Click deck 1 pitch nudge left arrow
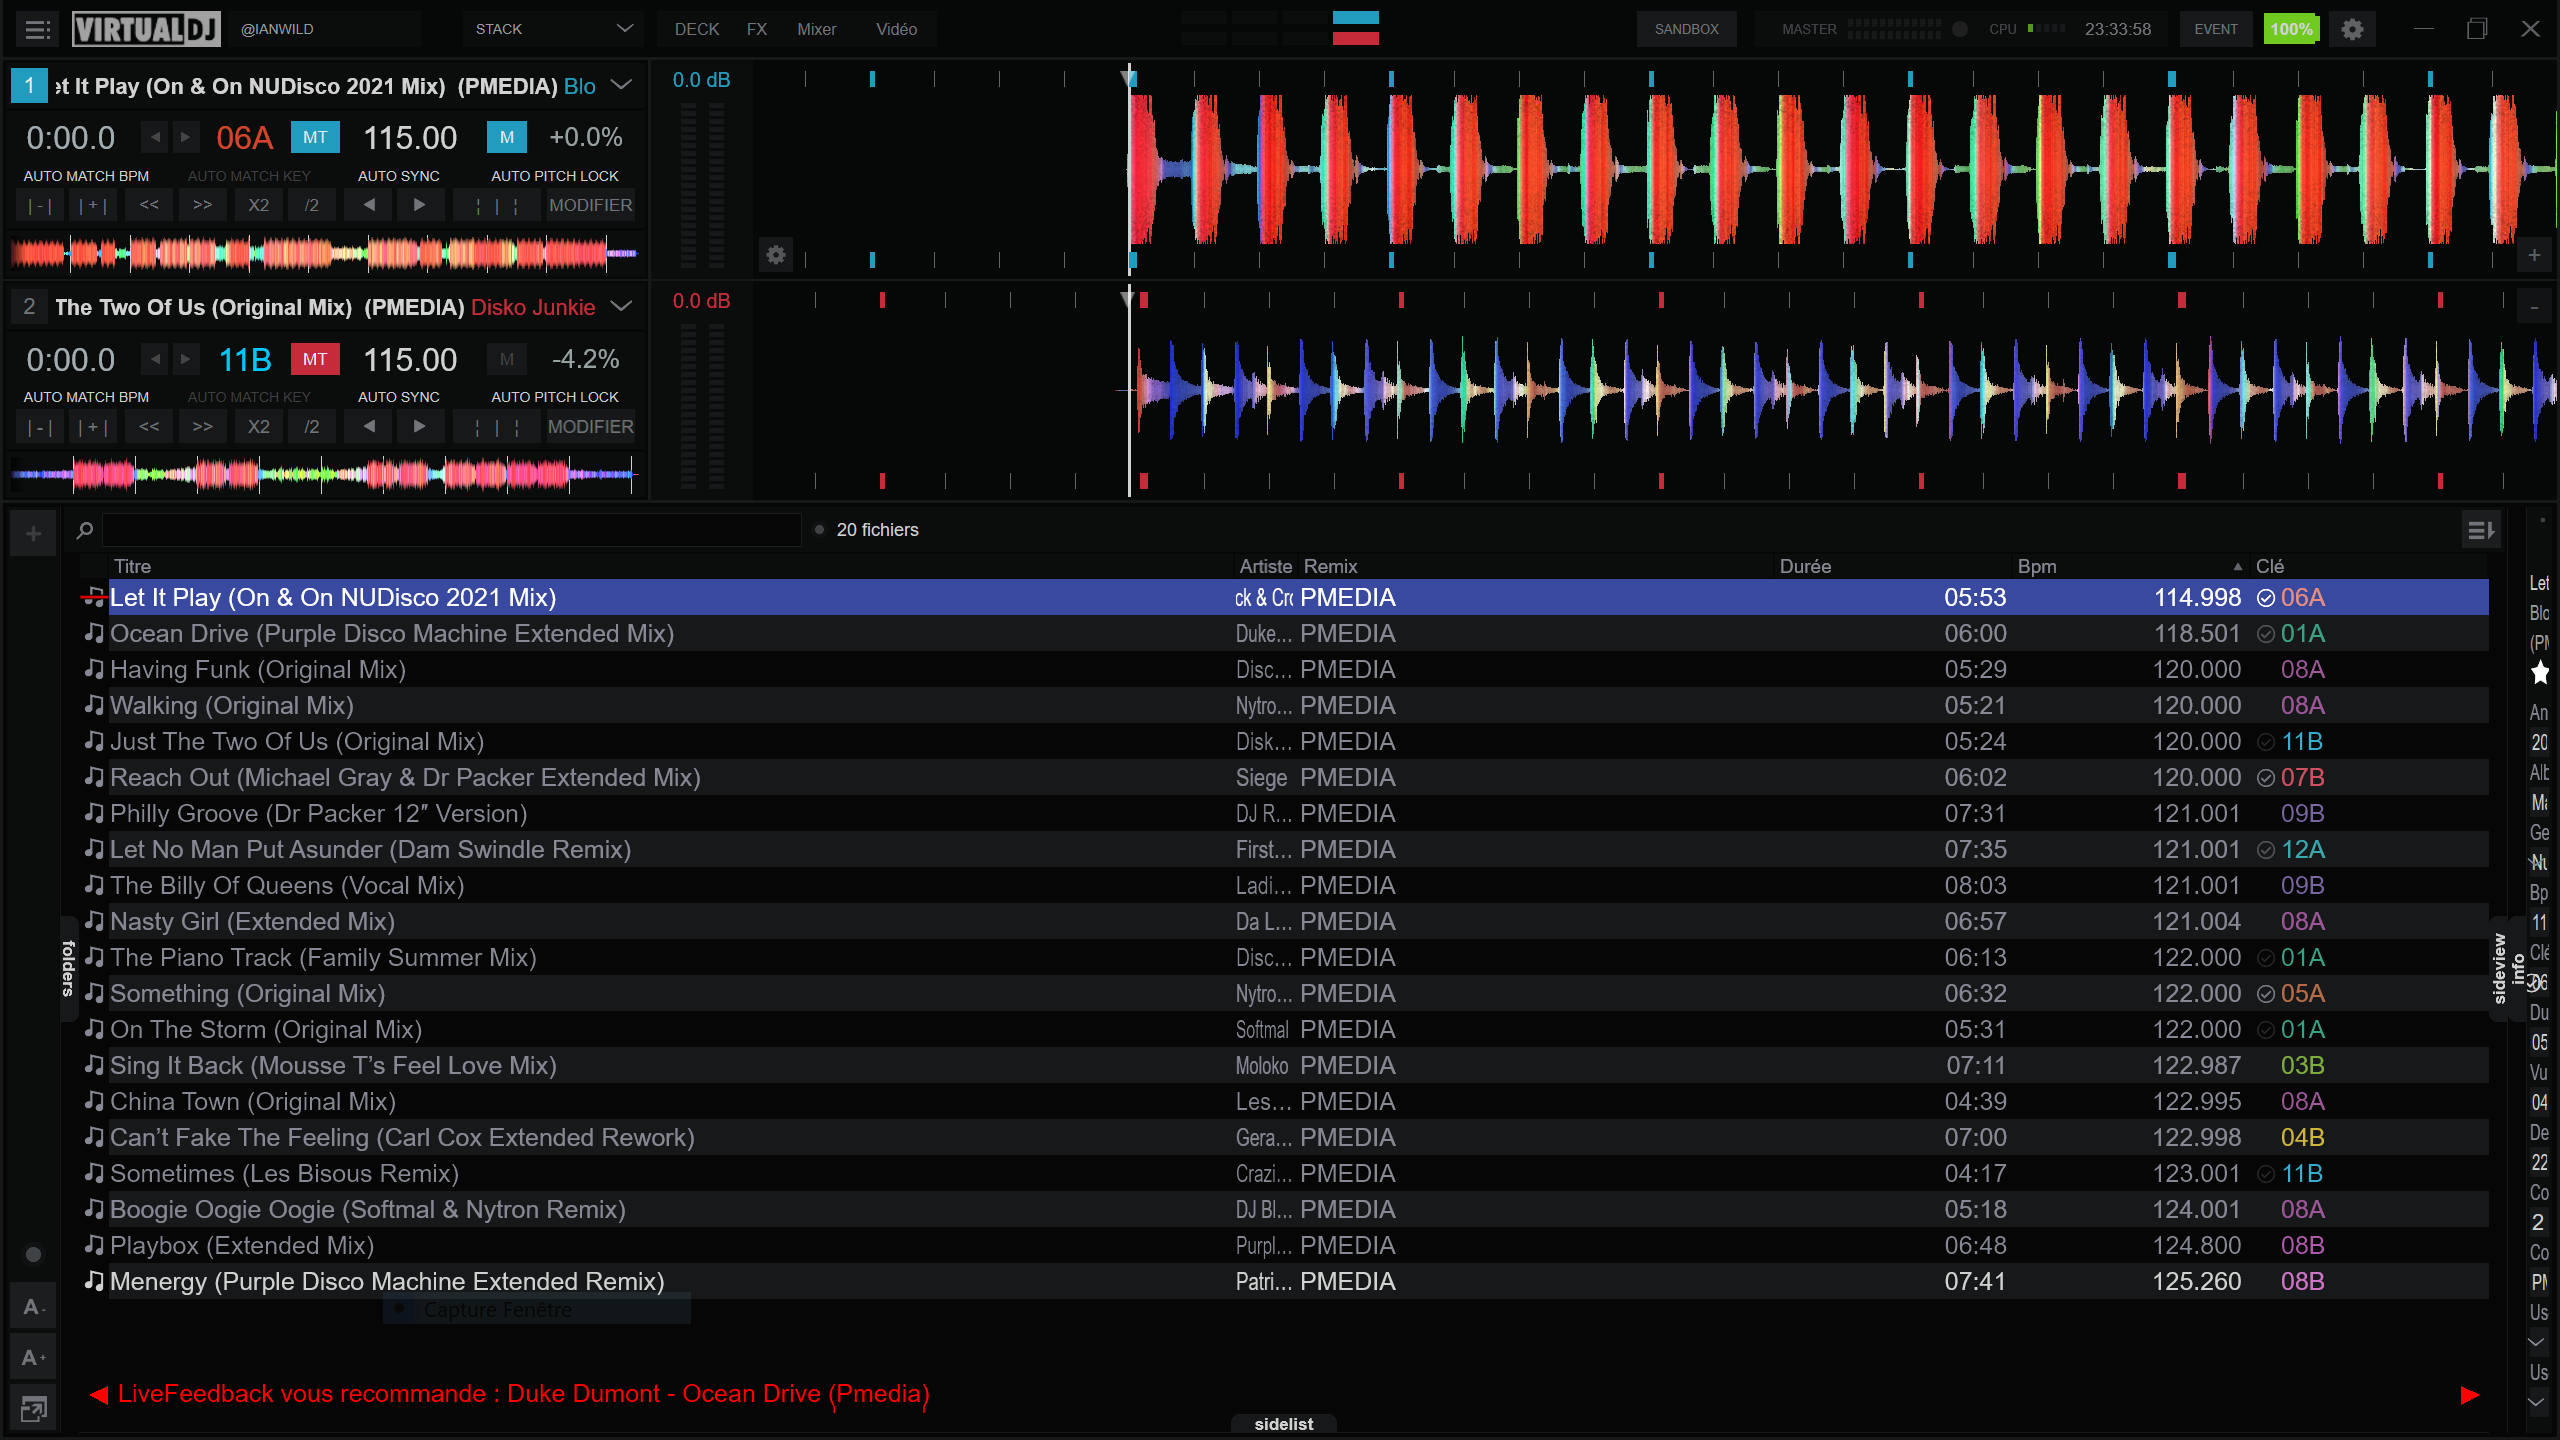 (x=370, y=205)
